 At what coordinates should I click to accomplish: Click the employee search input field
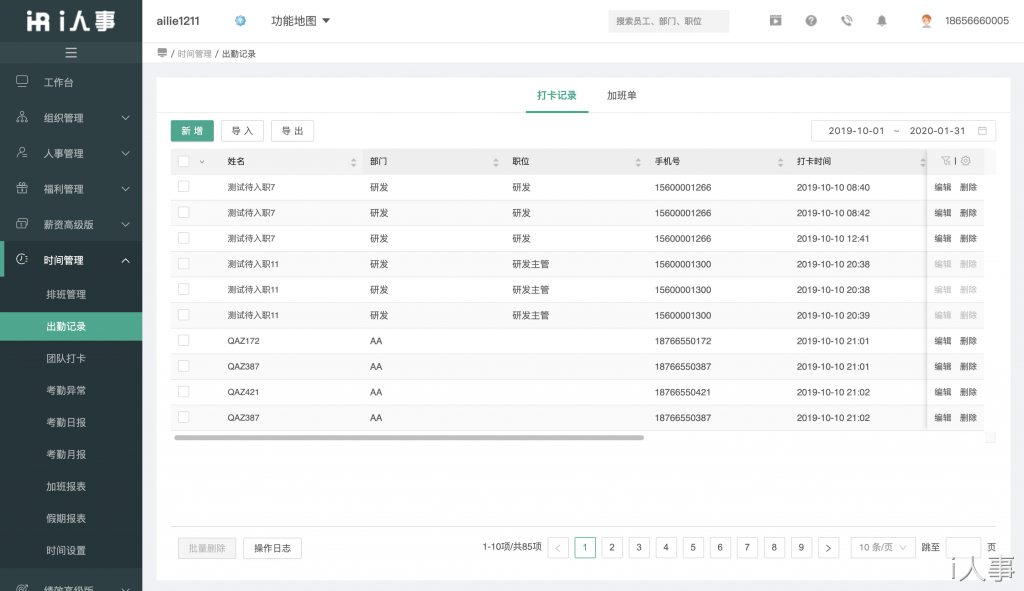pos(668,21)
